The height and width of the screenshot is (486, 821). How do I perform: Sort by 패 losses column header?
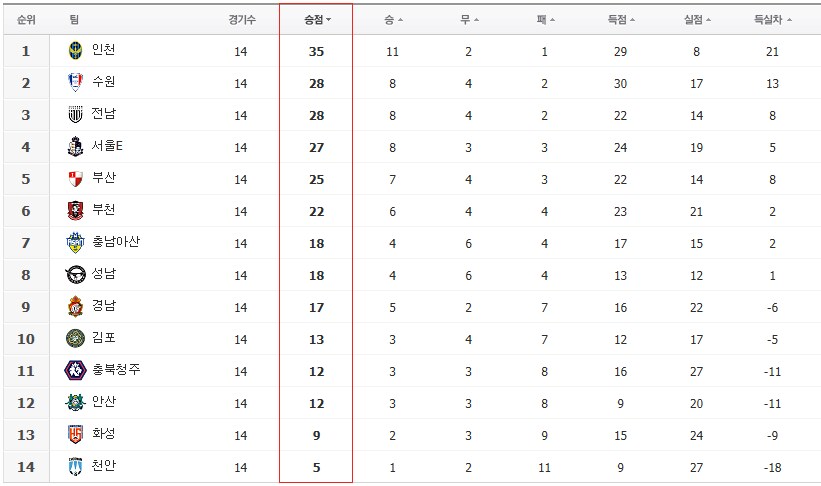click(x=545, y=20)
